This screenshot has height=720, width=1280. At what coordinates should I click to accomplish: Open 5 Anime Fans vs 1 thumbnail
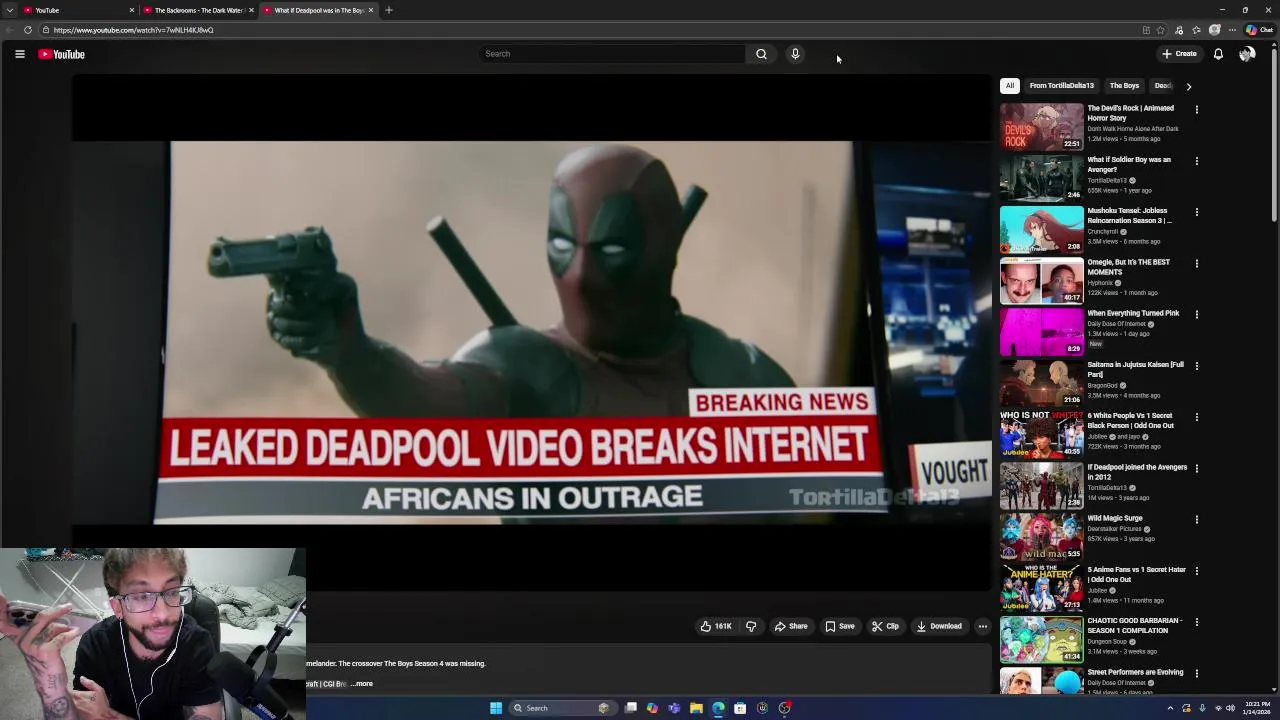click(1041, 588)
